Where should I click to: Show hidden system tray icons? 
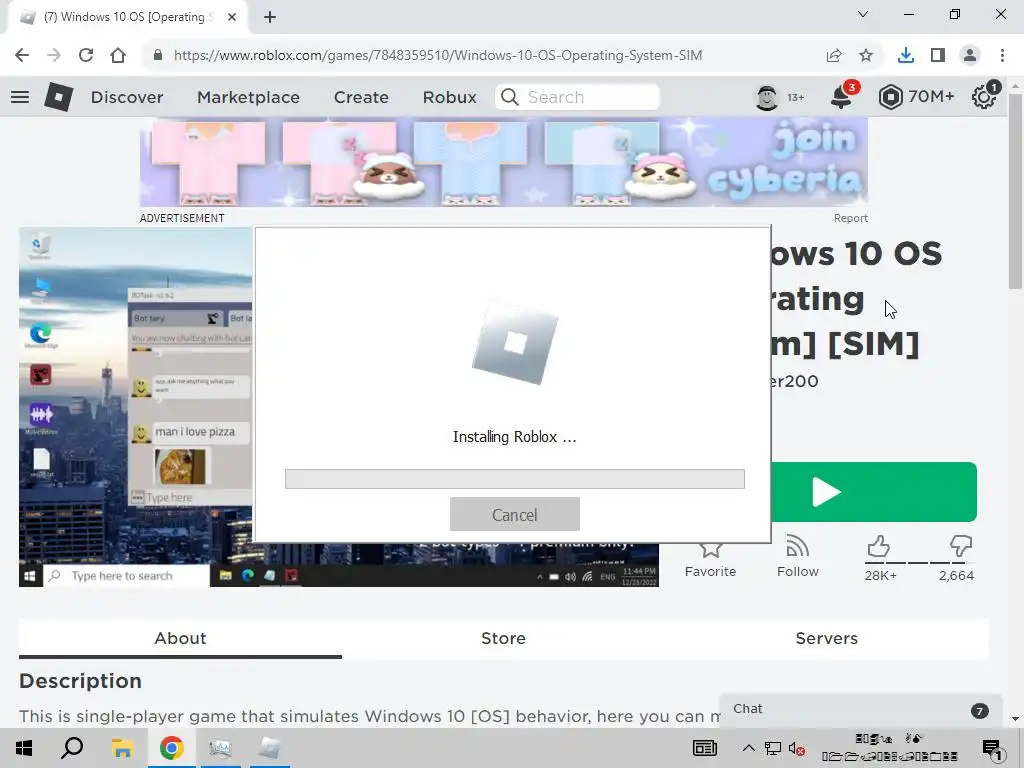click(x=748, y=748)
